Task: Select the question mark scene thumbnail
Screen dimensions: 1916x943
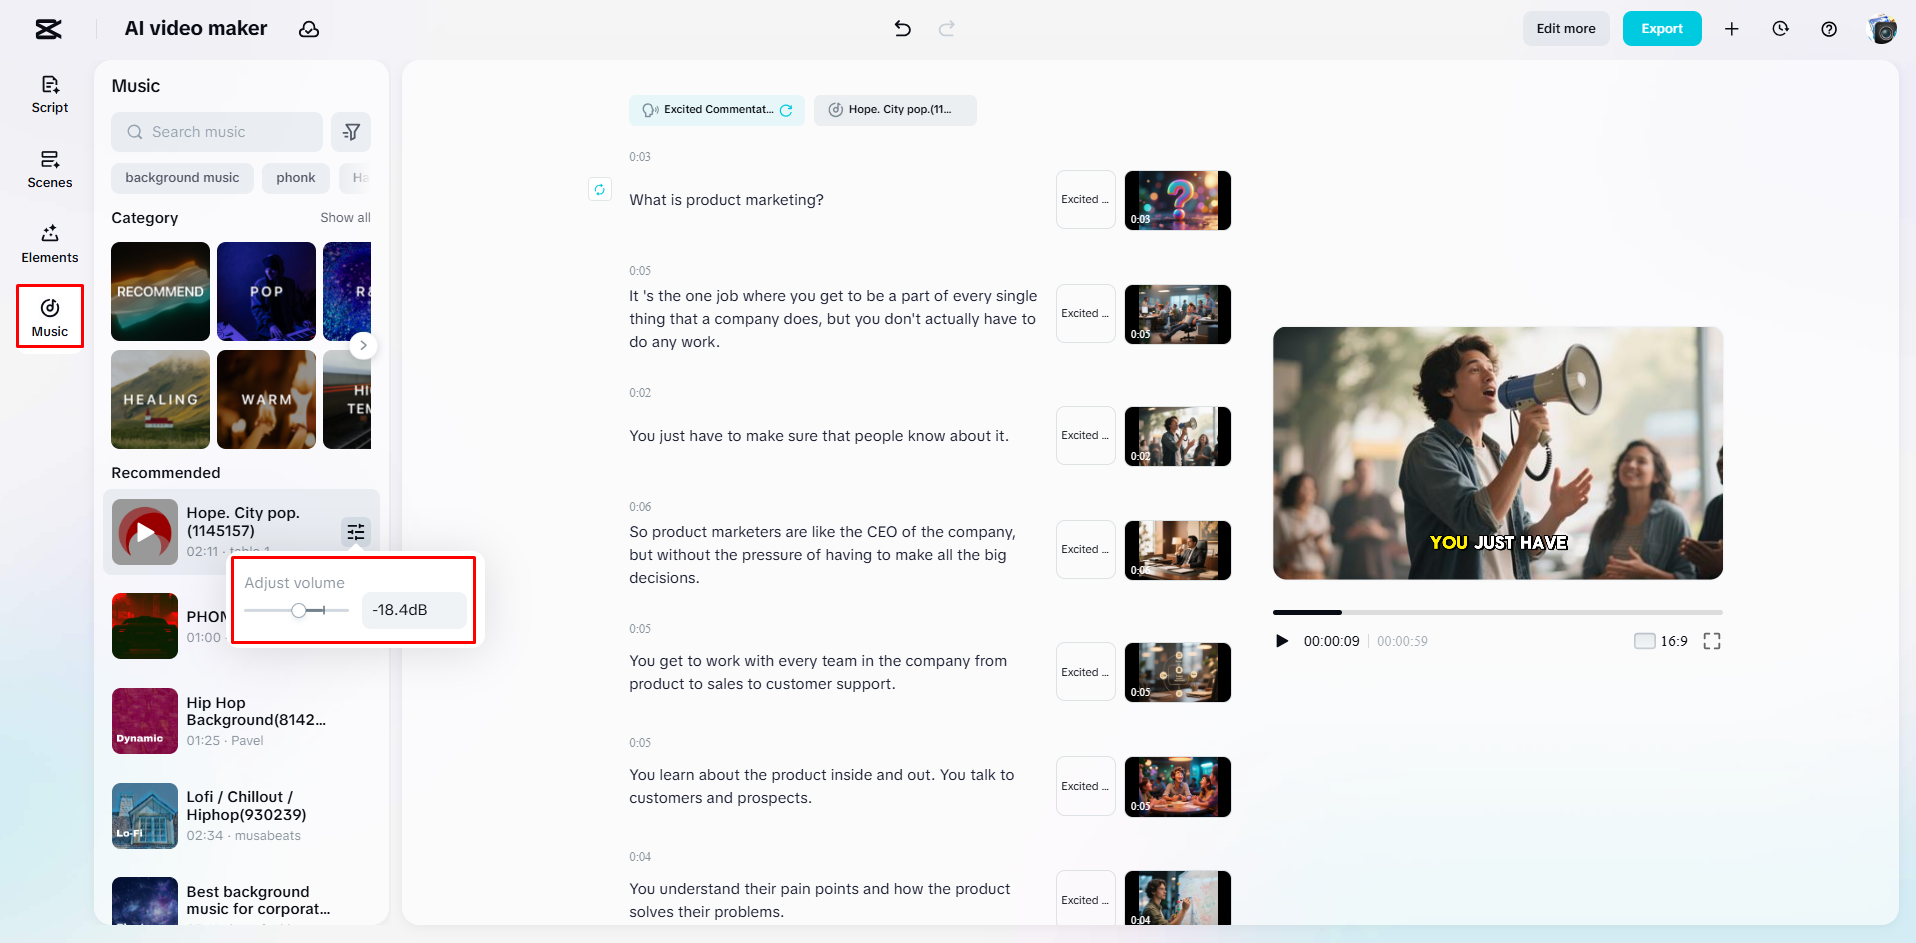Action: pyautogui.click(x=1178, y=200)
